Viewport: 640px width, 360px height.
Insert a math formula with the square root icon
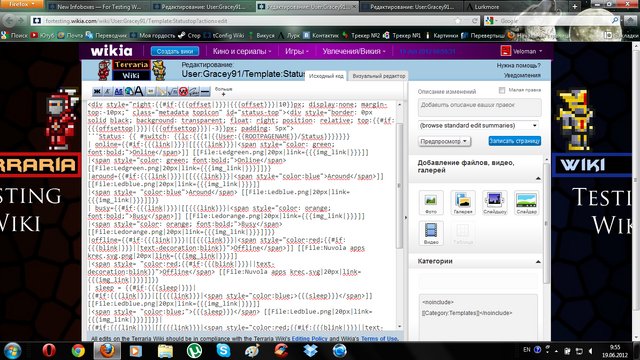pyautogui.click(x=173, y=91)
